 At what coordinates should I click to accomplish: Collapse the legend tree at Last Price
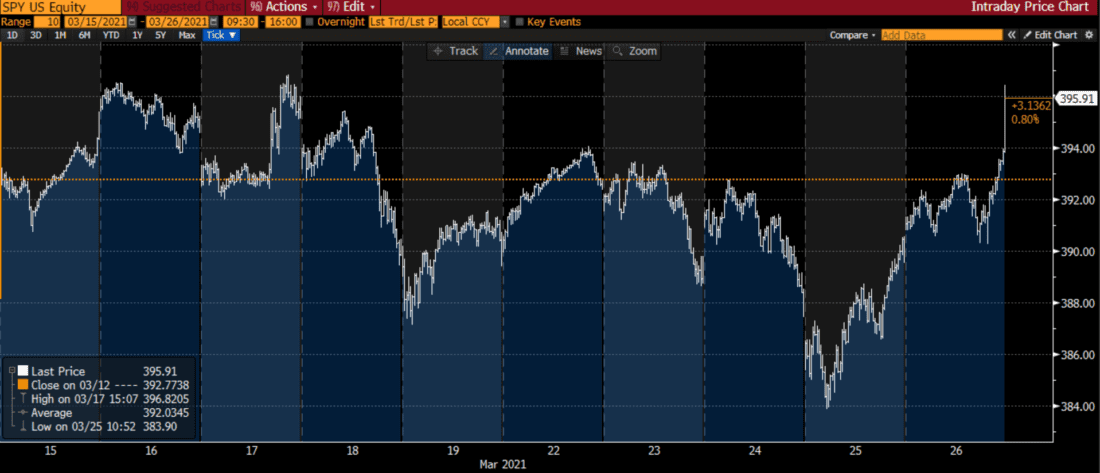[10, 371]
